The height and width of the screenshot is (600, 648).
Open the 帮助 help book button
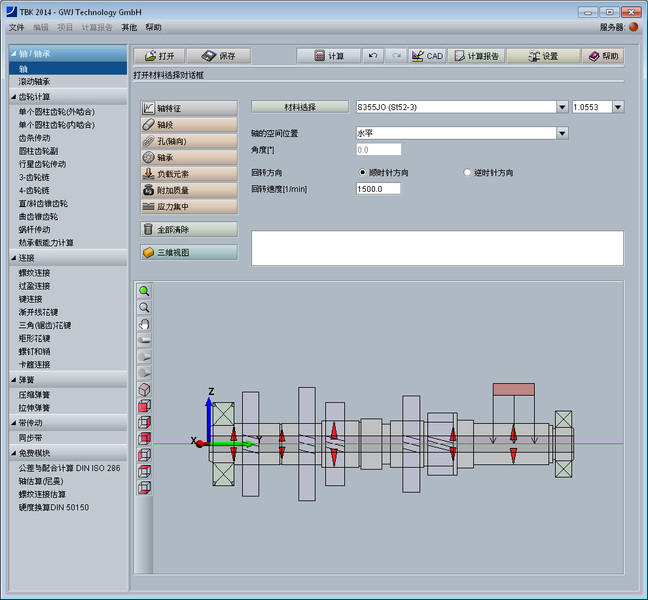[x=604, y=56]
